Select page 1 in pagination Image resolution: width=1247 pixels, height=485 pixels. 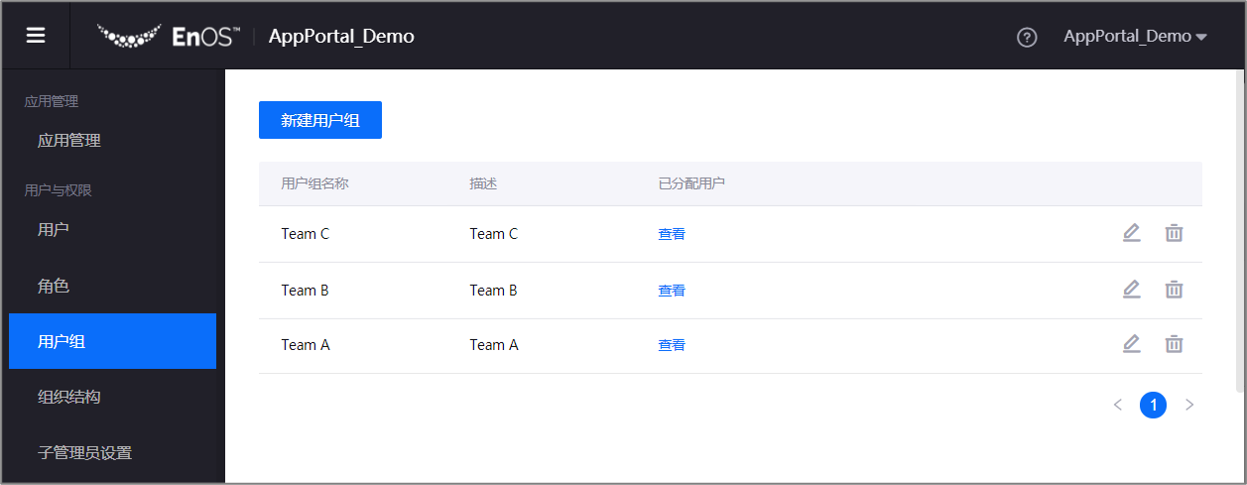[1153, 405]
